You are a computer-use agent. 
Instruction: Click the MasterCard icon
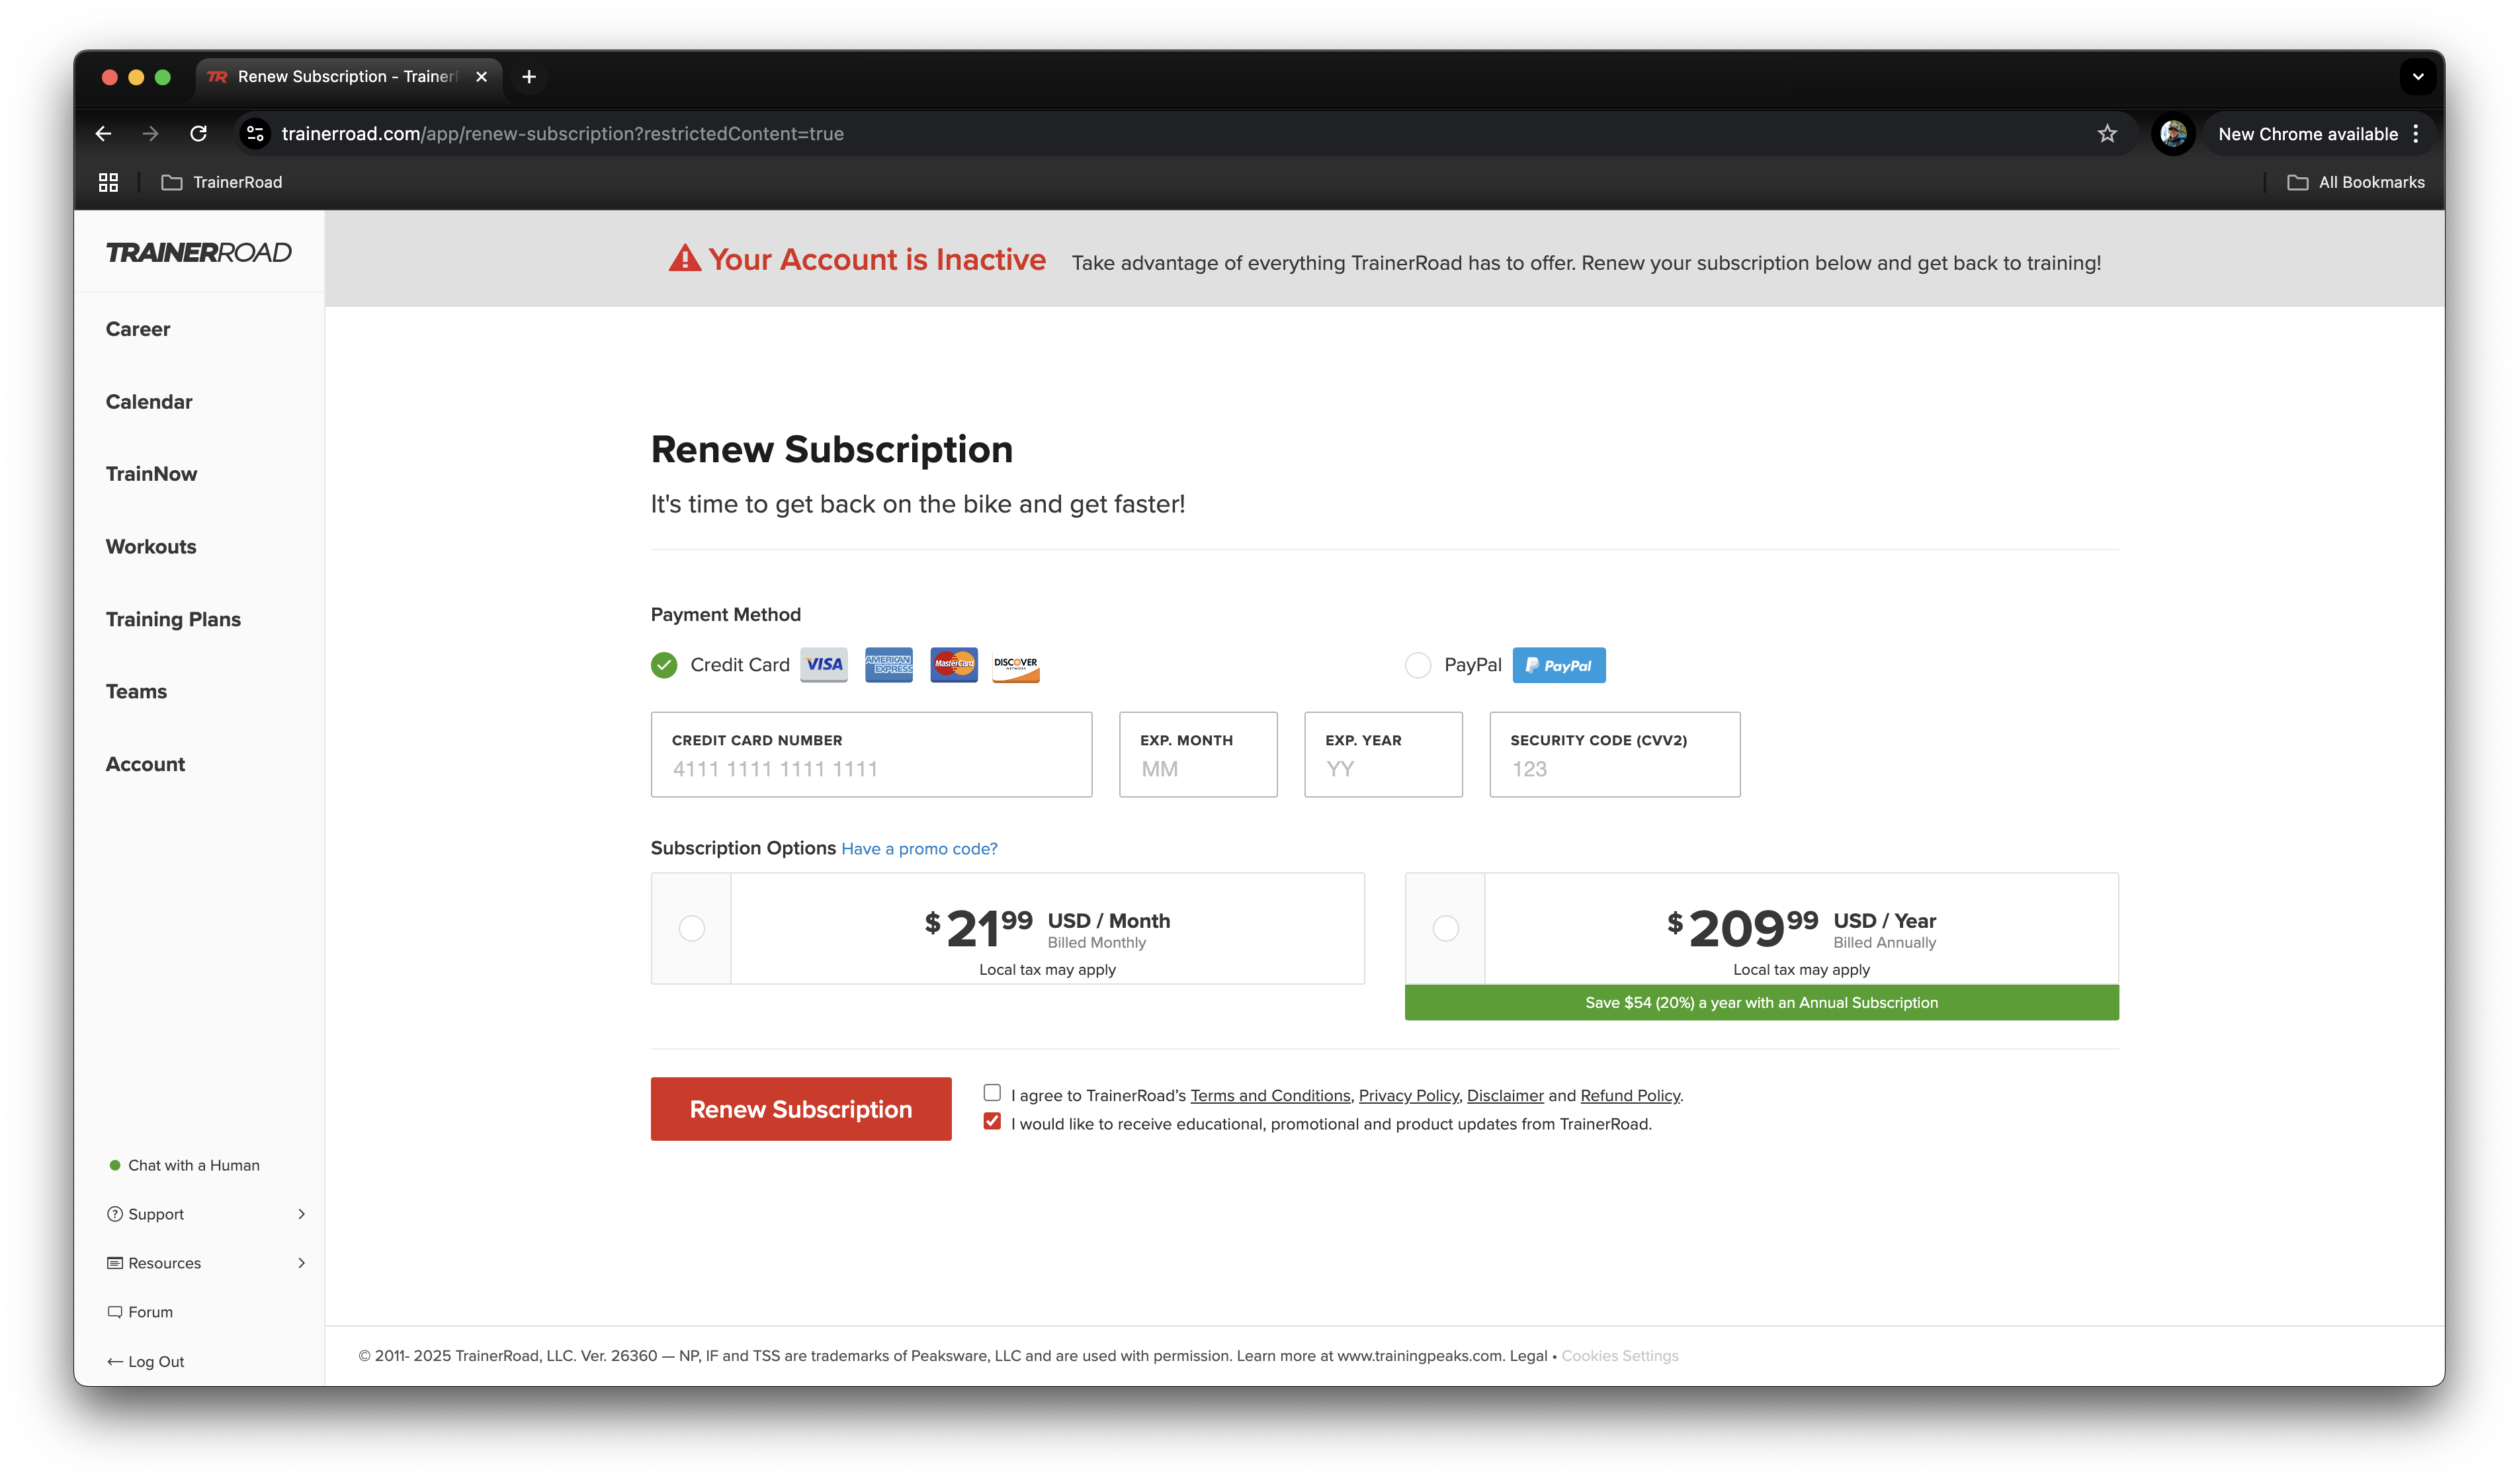pyautogui.click(x=954, y=665)
